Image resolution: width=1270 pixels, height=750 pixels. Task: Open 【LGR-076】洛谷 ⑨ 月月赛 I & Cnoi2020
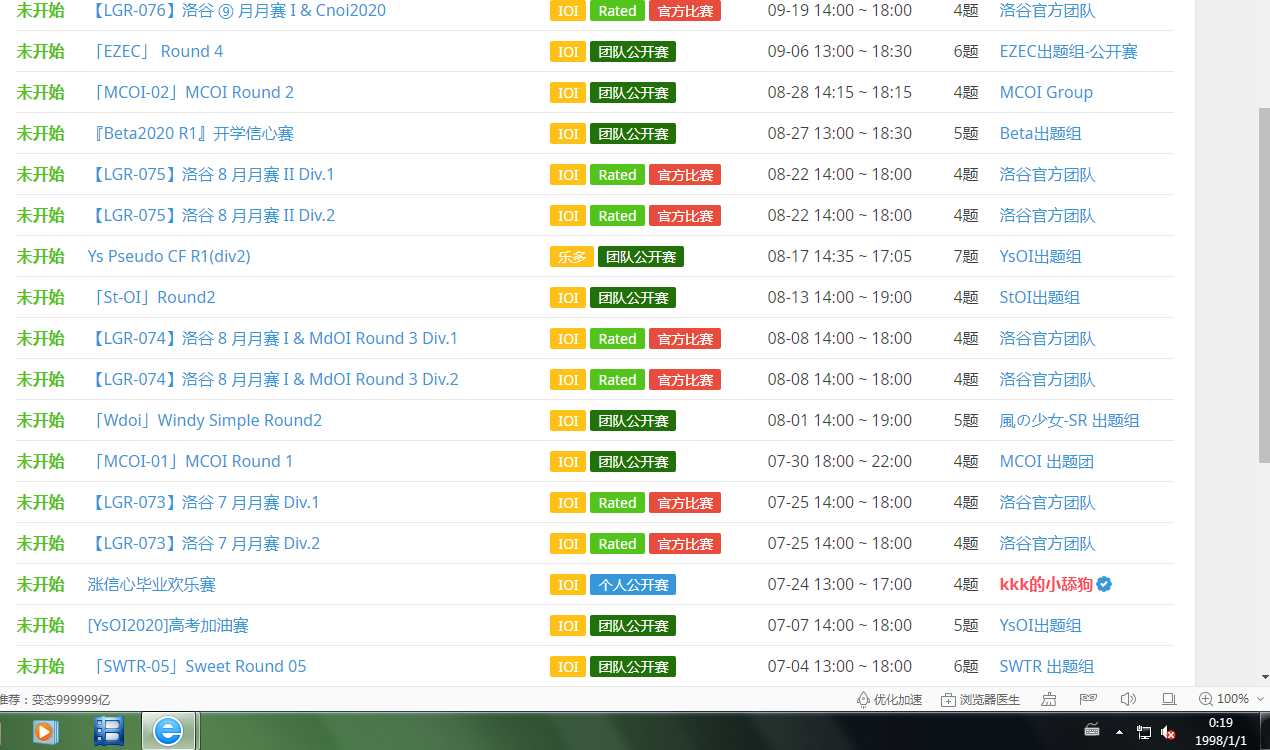click(237, 10)
